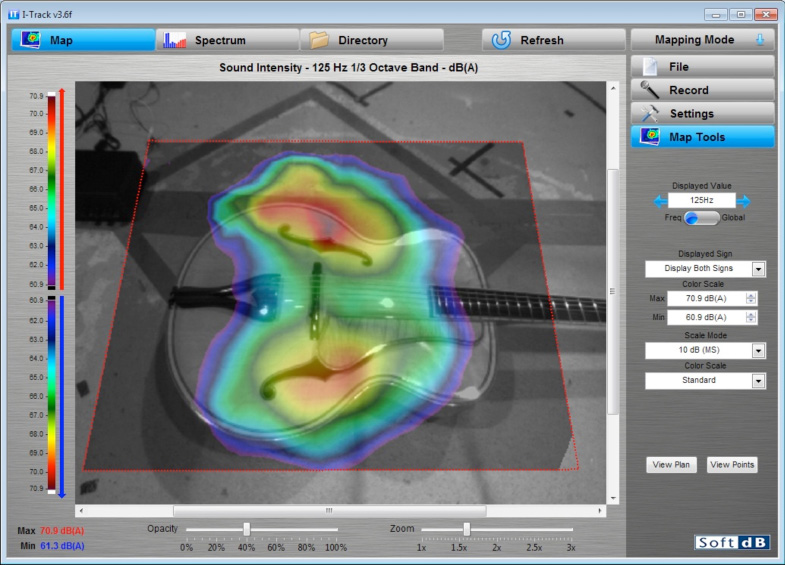The image size is (785, 565).
Task: Click the File document icon
Action: tap(651, 66)
